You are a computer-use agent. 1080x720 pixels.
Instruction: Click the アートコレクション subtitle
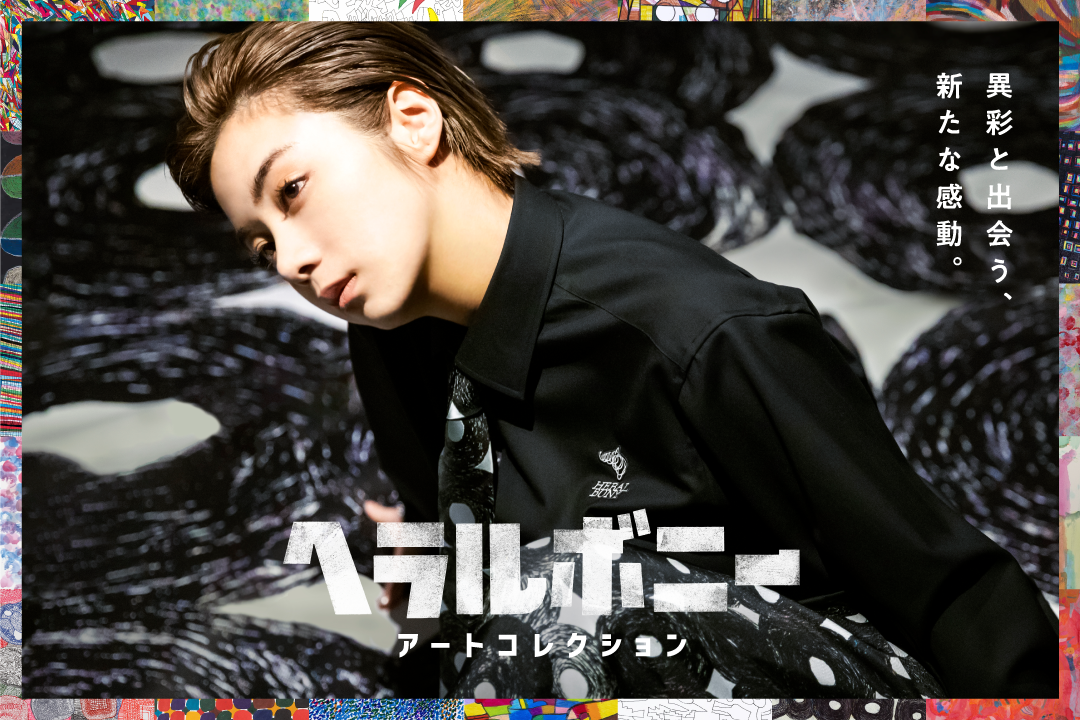pyautogui.click(x=542, y=646)
